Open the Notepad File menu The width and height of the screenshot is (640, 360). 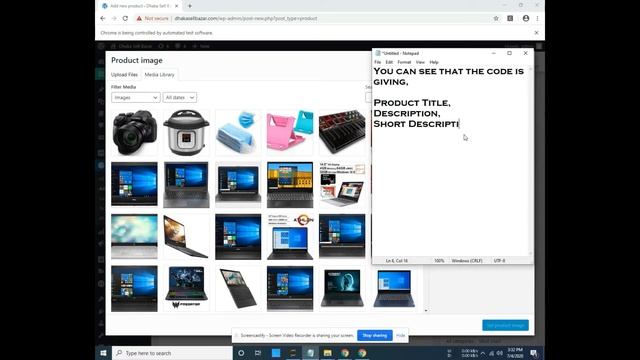pyautogui.click(x=378, y=62)
